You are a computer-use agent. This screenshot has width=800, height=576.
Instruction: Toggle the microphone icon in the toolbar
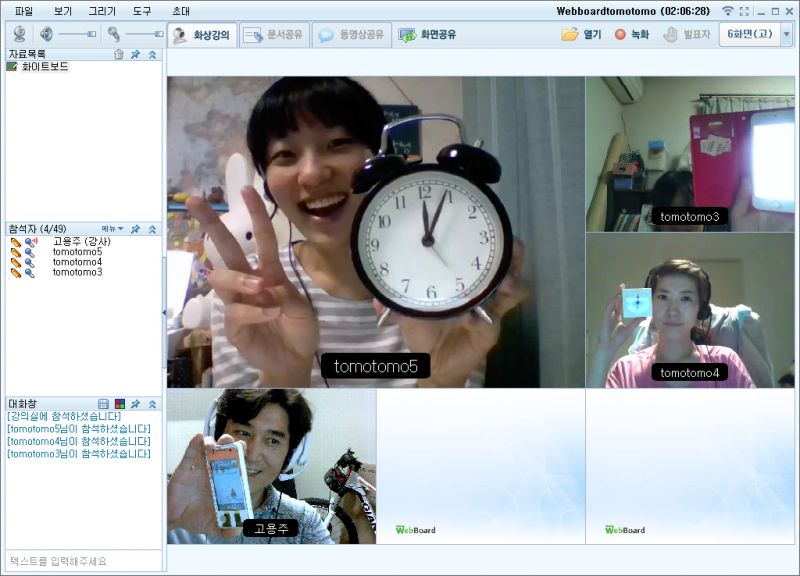(x=114, y=34)
